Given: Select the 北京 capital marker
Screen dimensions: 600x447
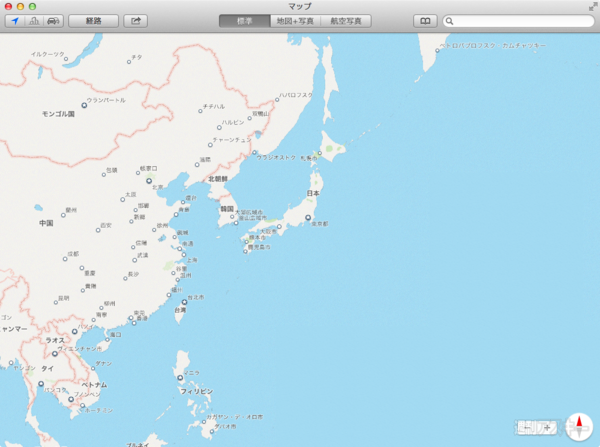Looking at the screenshot, I should tap(149, 181).
